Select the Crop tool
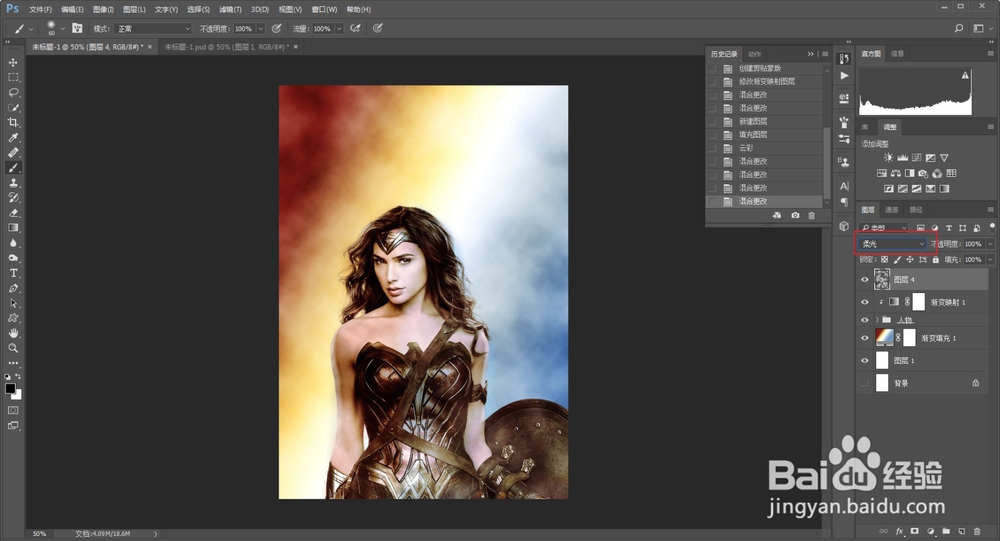The width and height of the screenshot is (1000, 541). coord(13,122)
